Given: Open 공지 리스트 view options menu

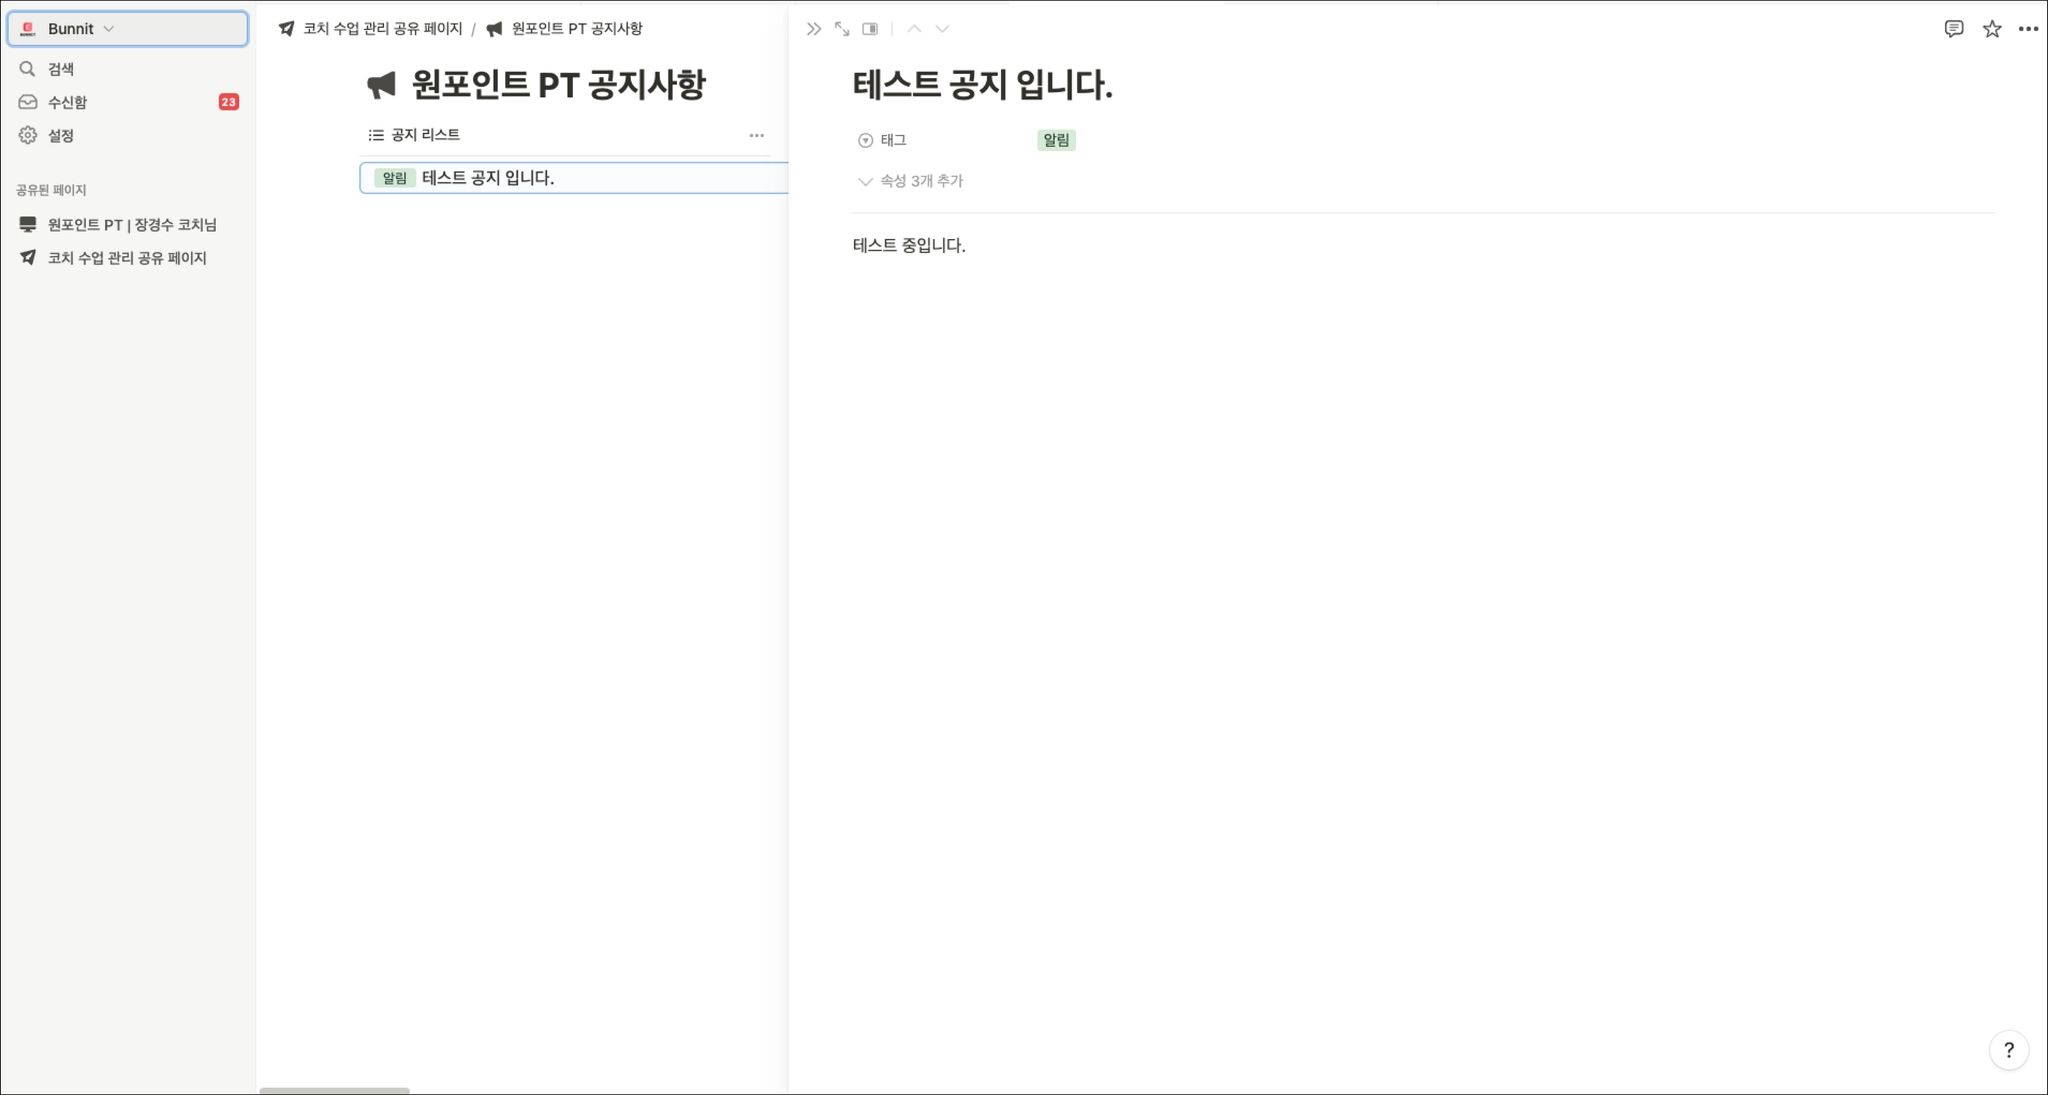Looking at the screenshot, I should [x=756, y=135].
